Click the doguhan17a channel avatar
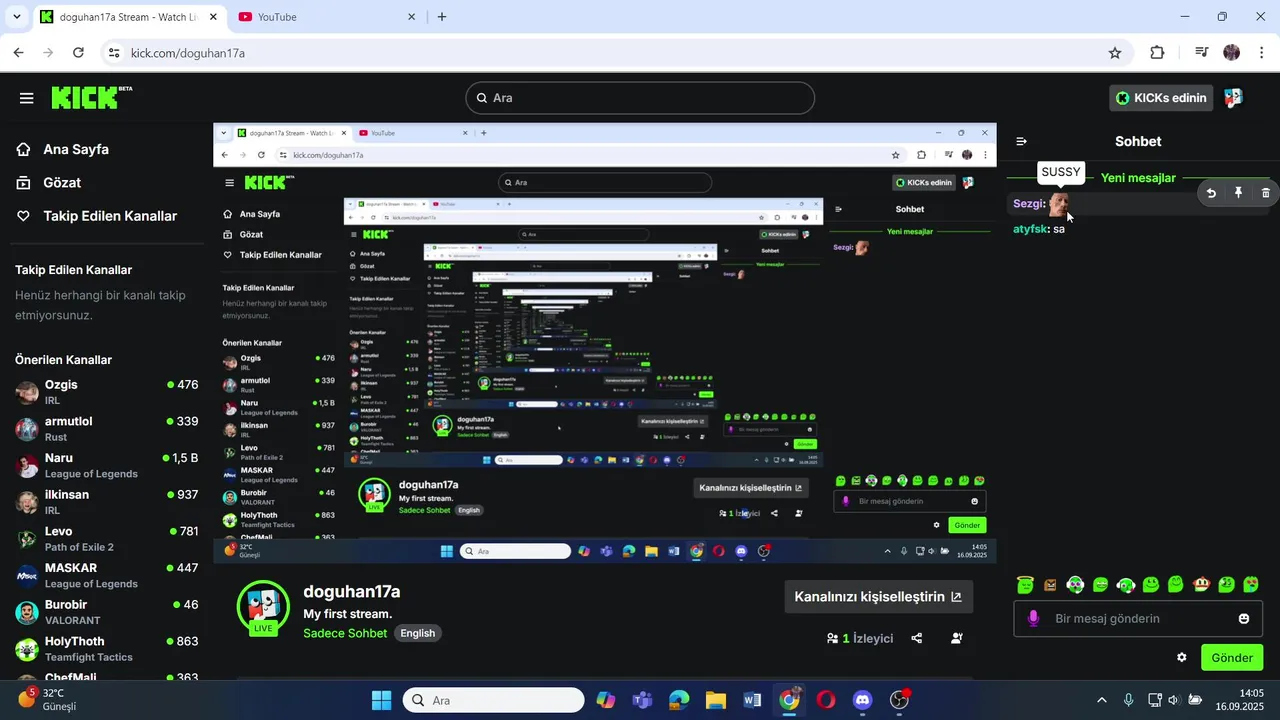Viewport: 1280px width, 720px height. coord(263,607)
